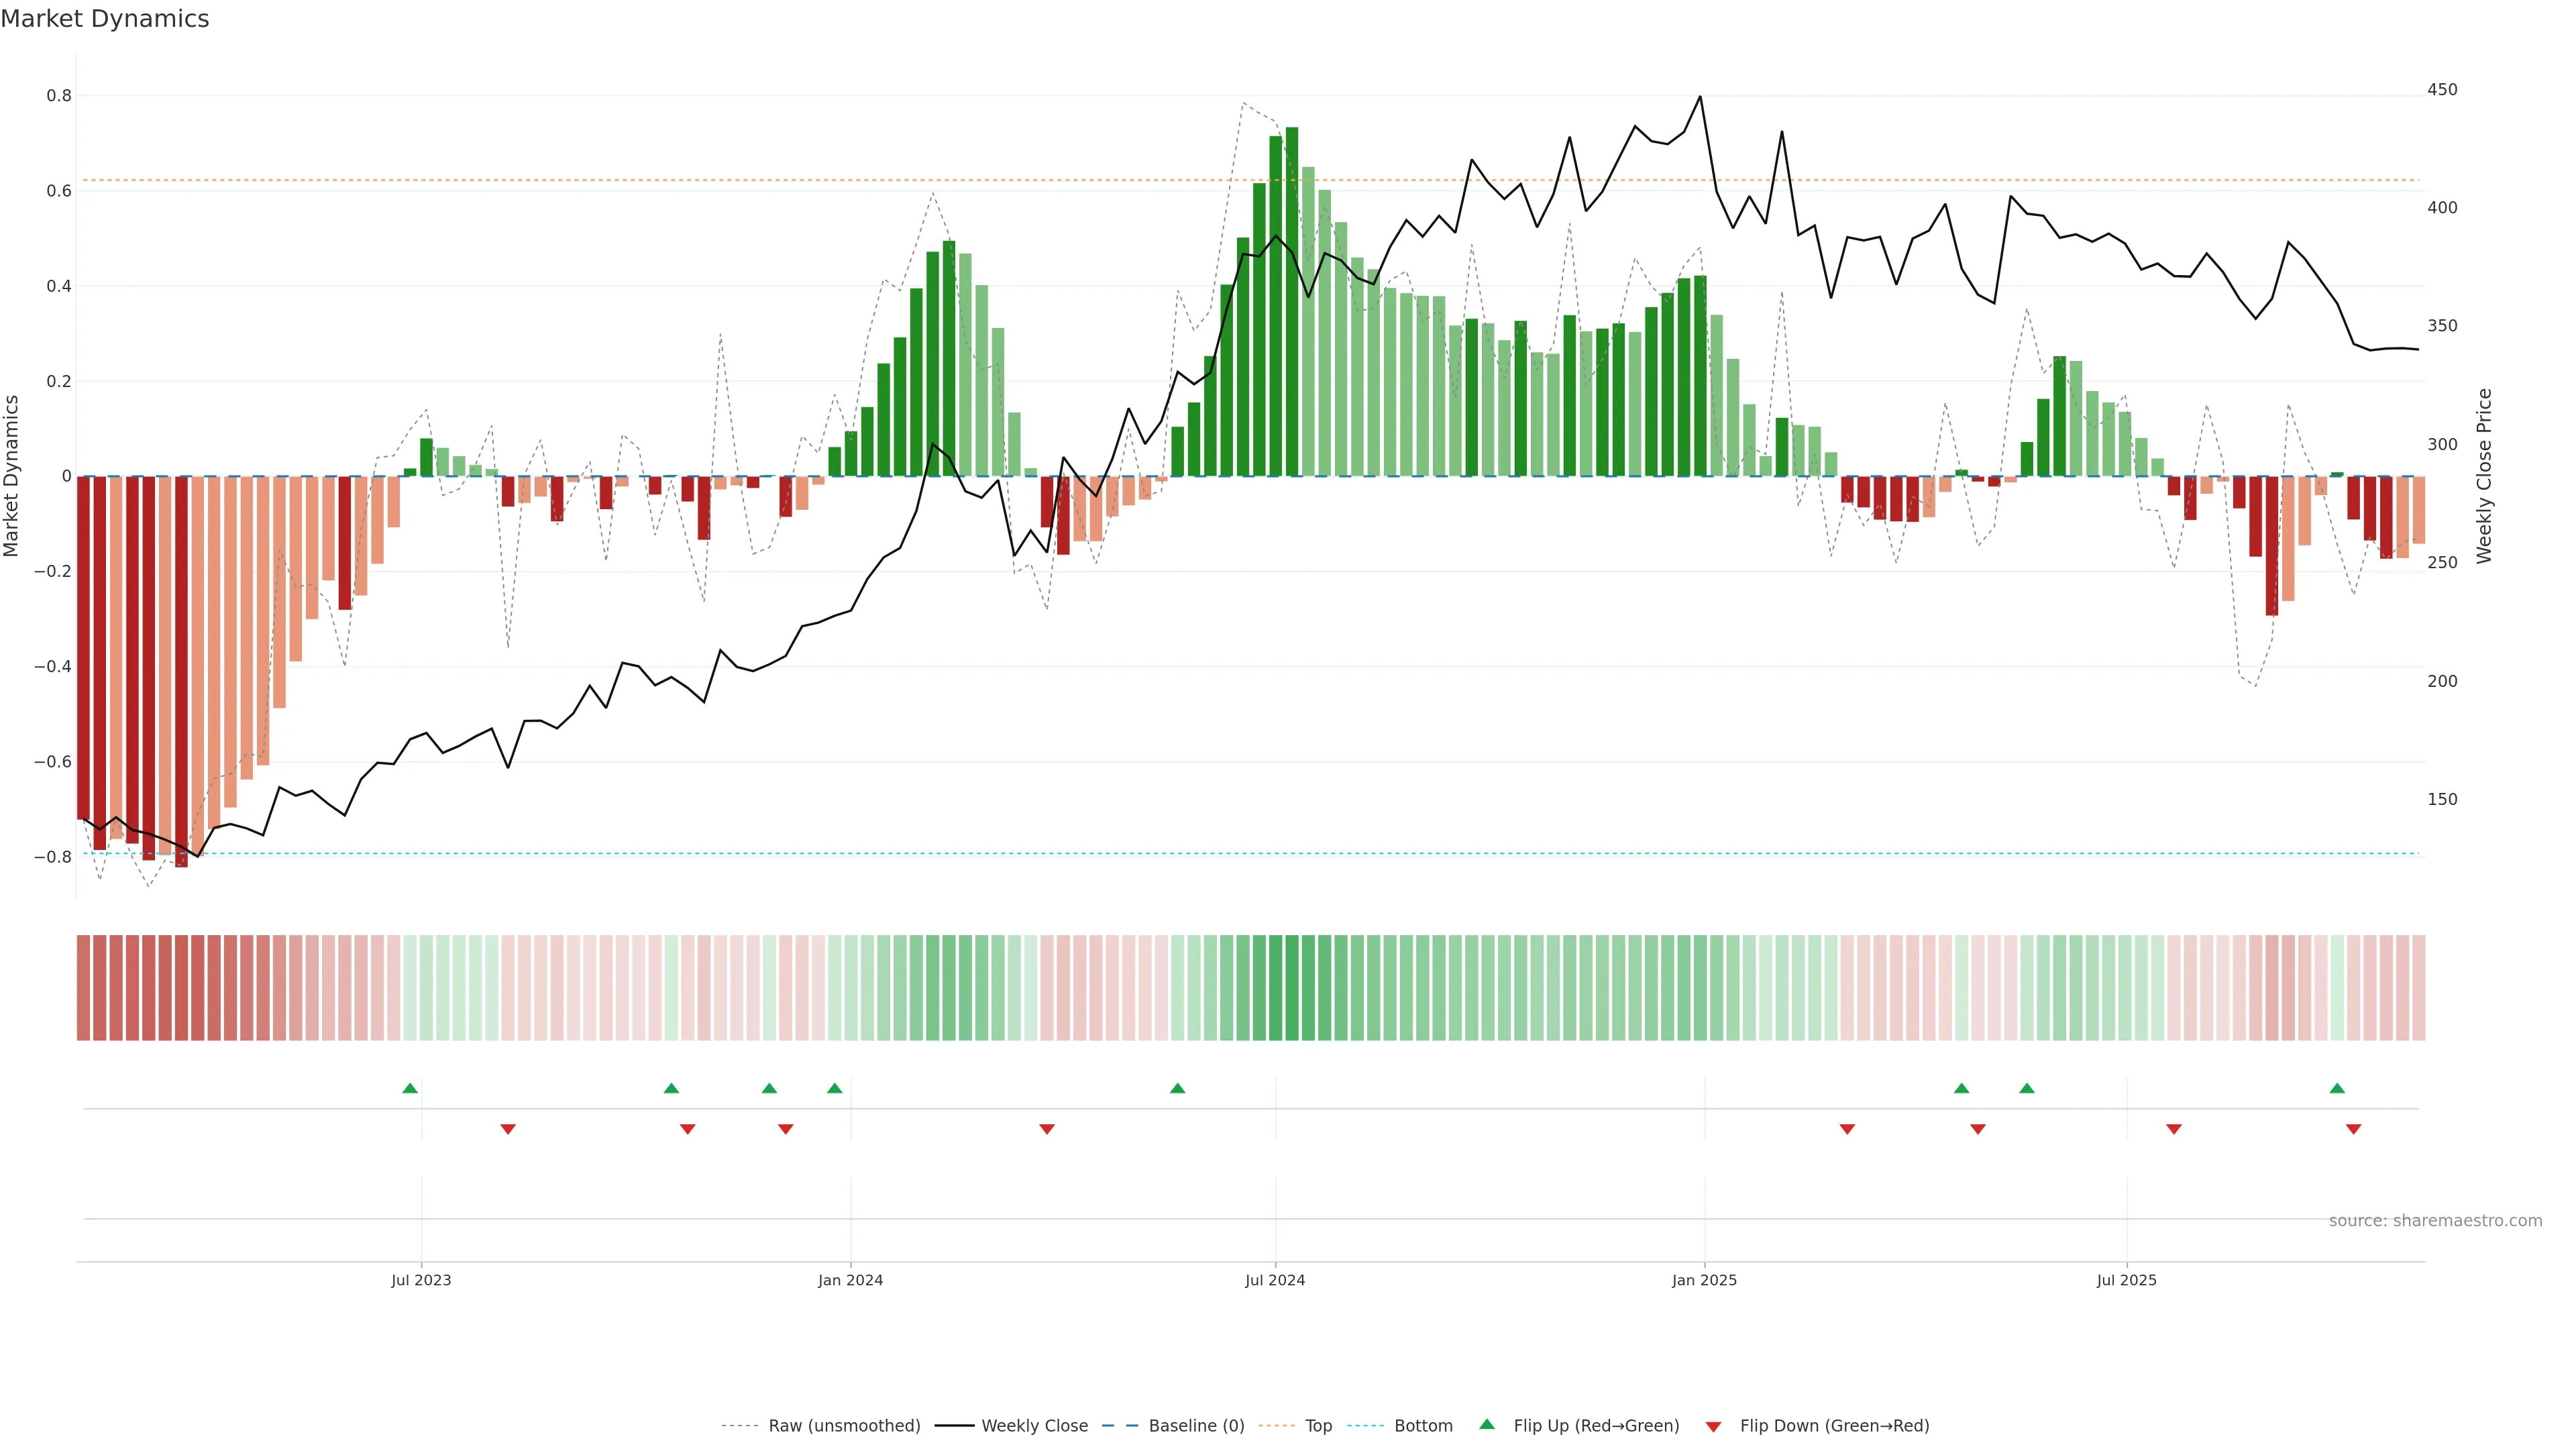This screenshot has width=2576, height=1449.
Task: Click the last red flip-down marker
Action: [x=2354, y=1129]
